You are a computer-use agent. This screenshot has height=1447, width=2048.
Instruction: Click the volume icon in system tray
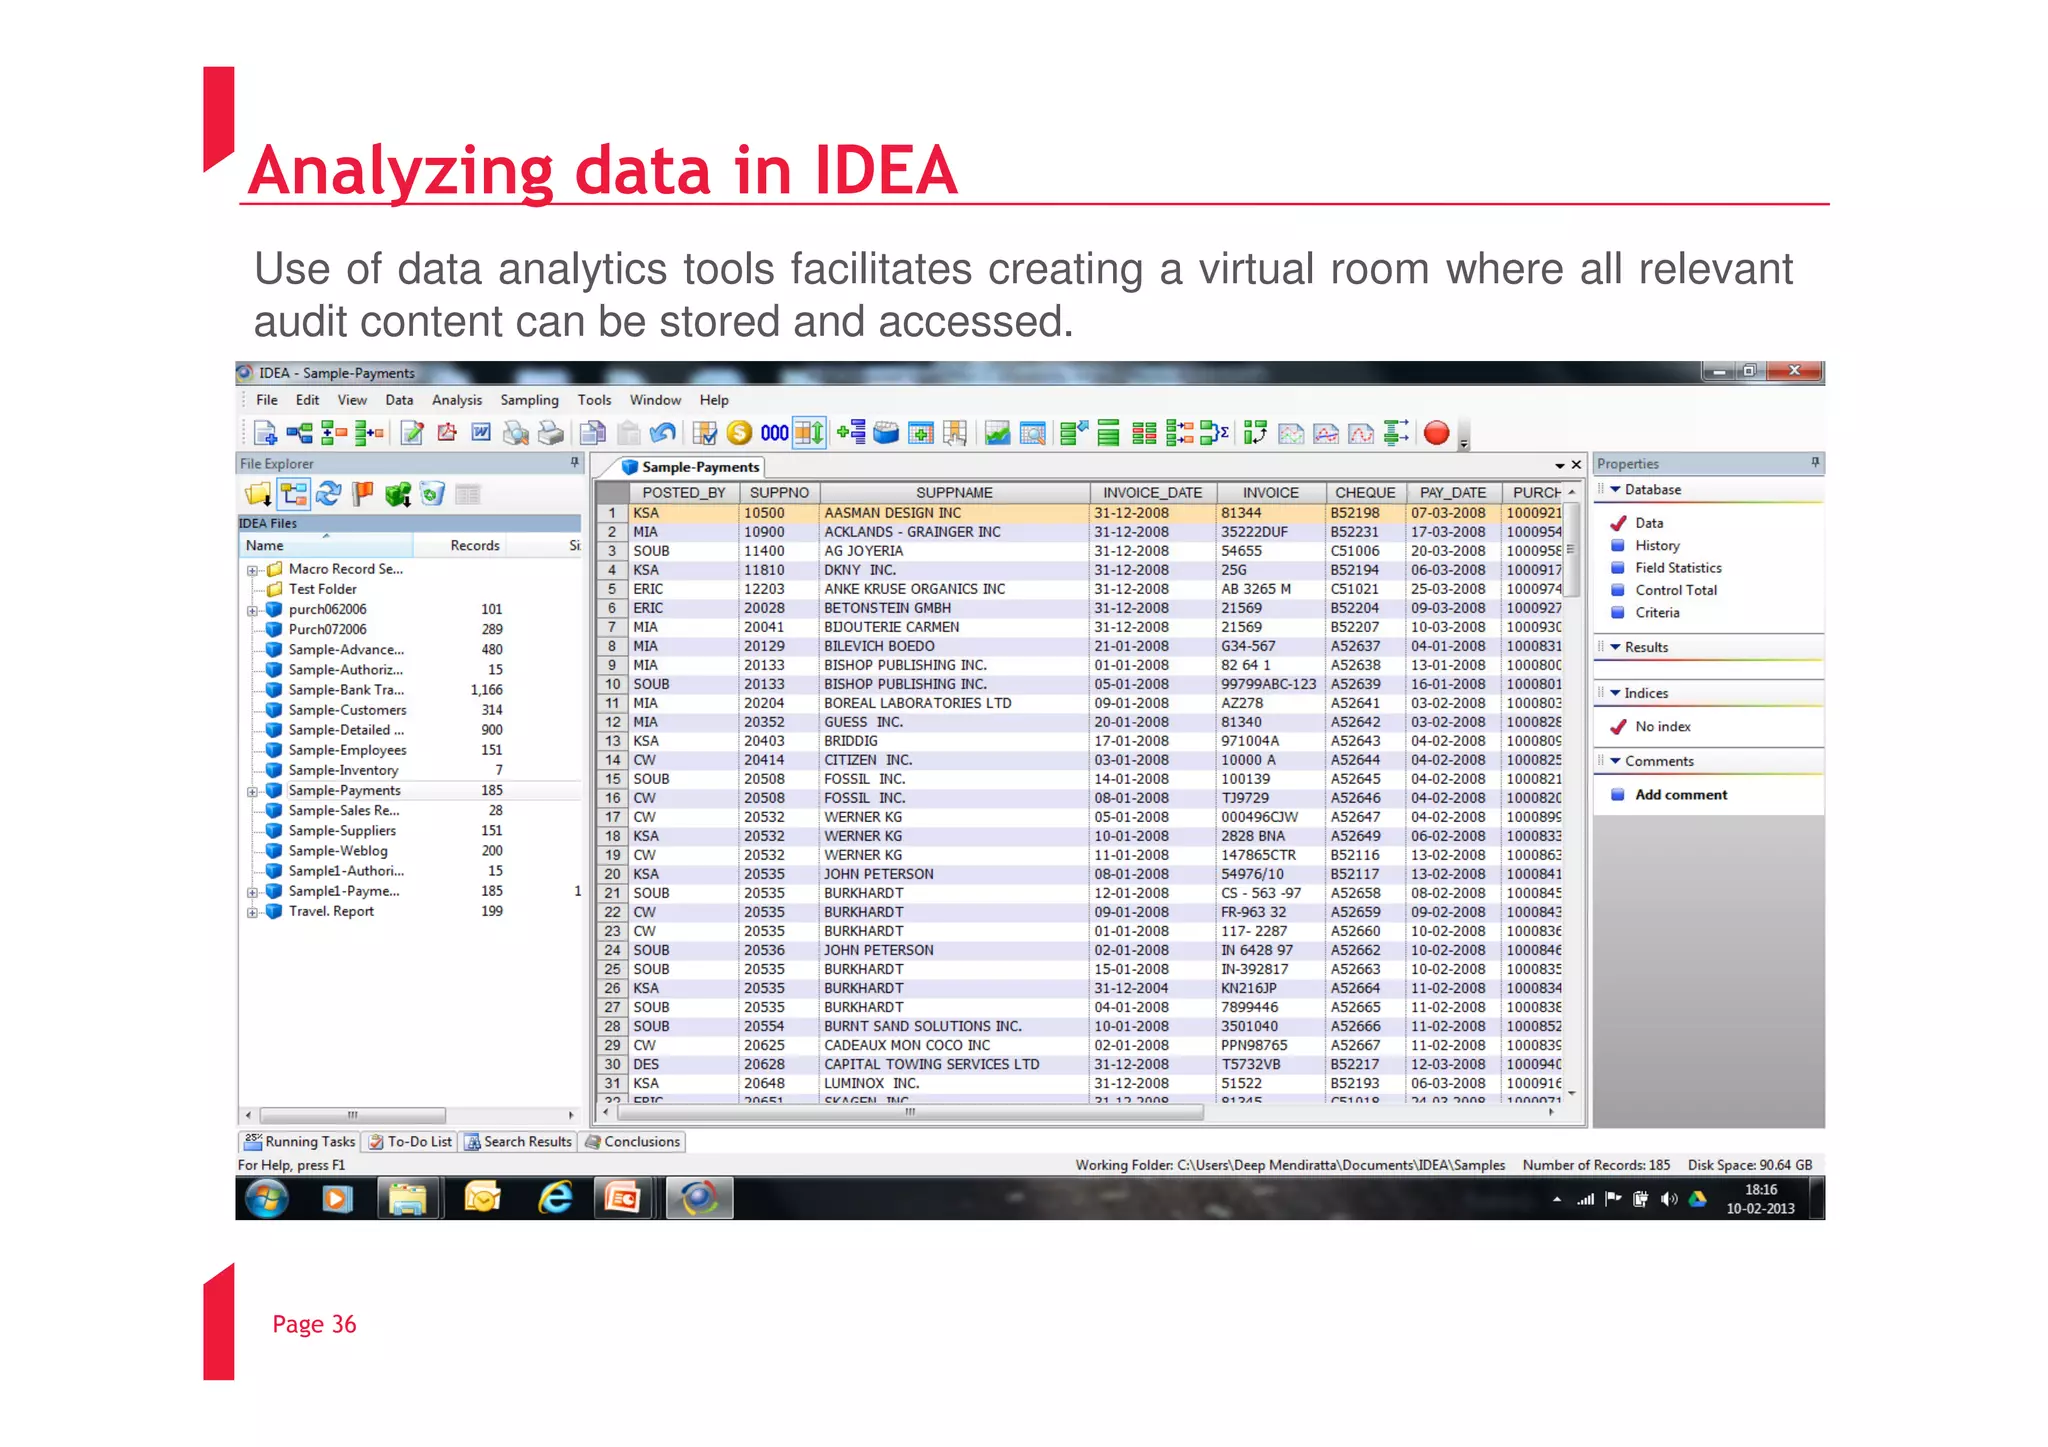coord(1668,1199)
